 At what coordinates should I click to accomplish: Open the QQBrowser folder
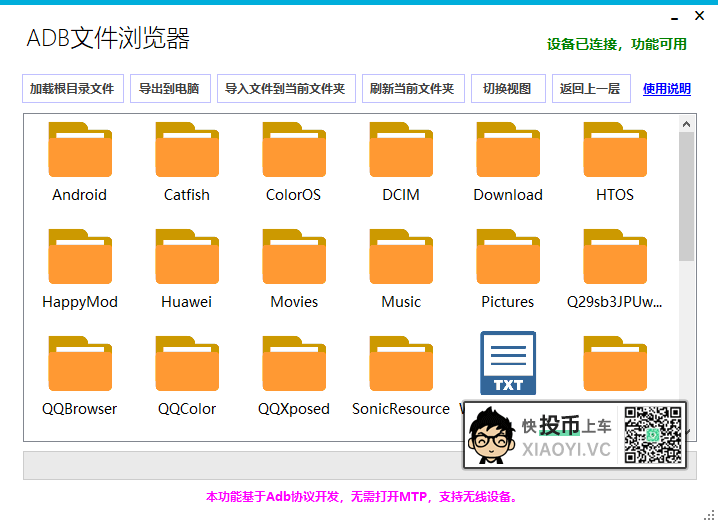click(x=80, y=365)
